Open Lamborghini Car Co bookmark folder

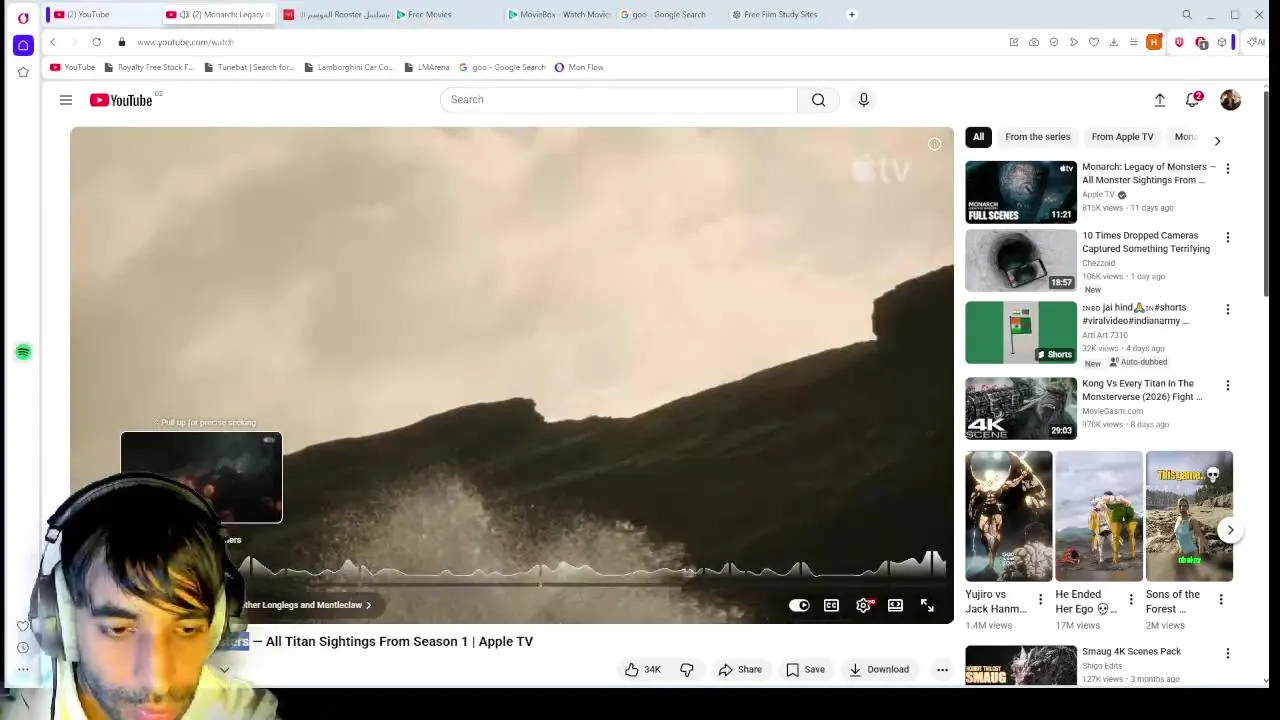[x=349, y=67]
